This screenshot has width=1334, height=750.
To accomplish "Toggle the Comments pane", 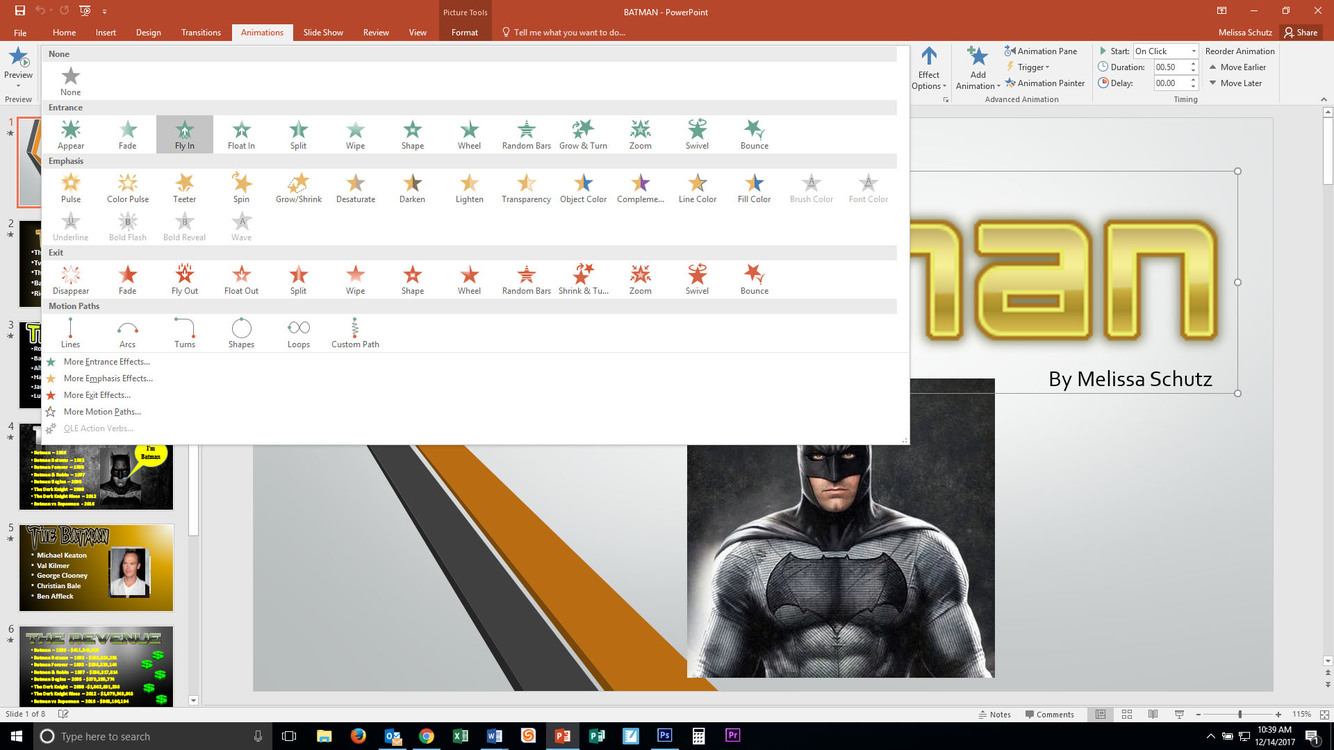I will (x=1048, y=714).
